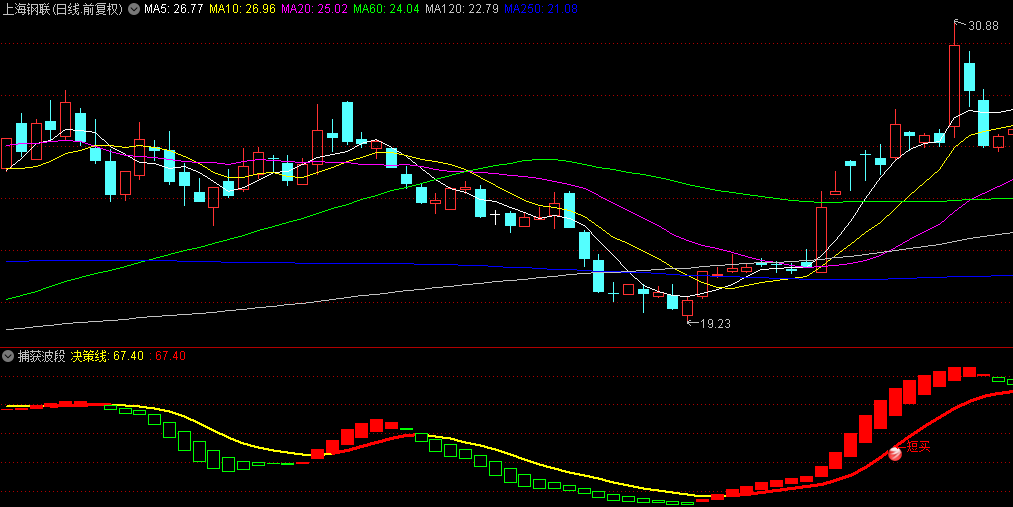Click the MA60: 24.04 label
Screen dimensions: 1013x507
click(x=386, y=9)
